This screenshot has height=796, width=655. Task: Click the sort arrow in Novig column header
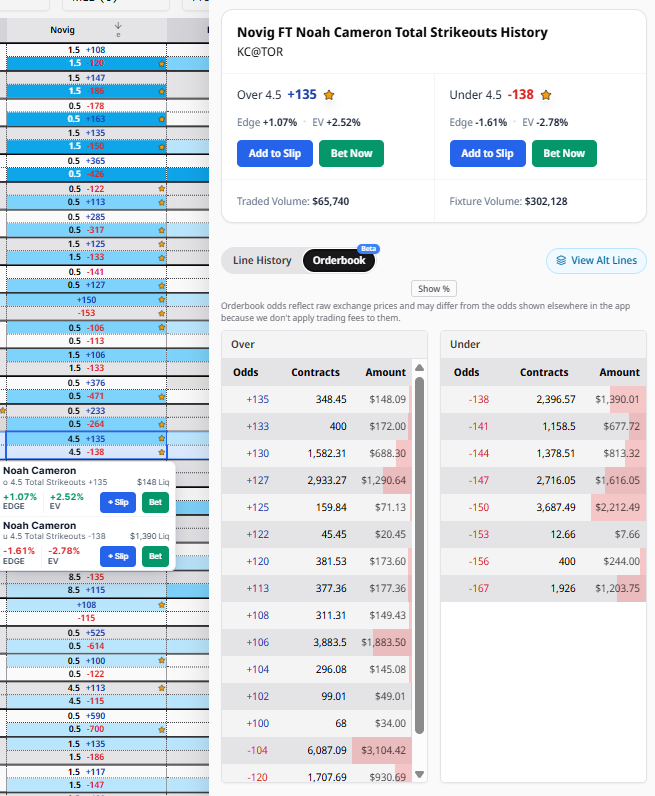point(118,26)
